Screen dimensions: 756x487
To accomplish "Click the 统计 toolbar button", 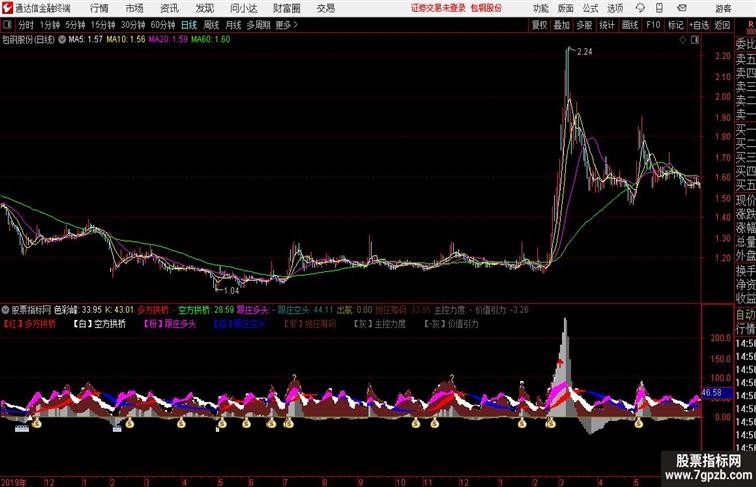I will point(607,25).
